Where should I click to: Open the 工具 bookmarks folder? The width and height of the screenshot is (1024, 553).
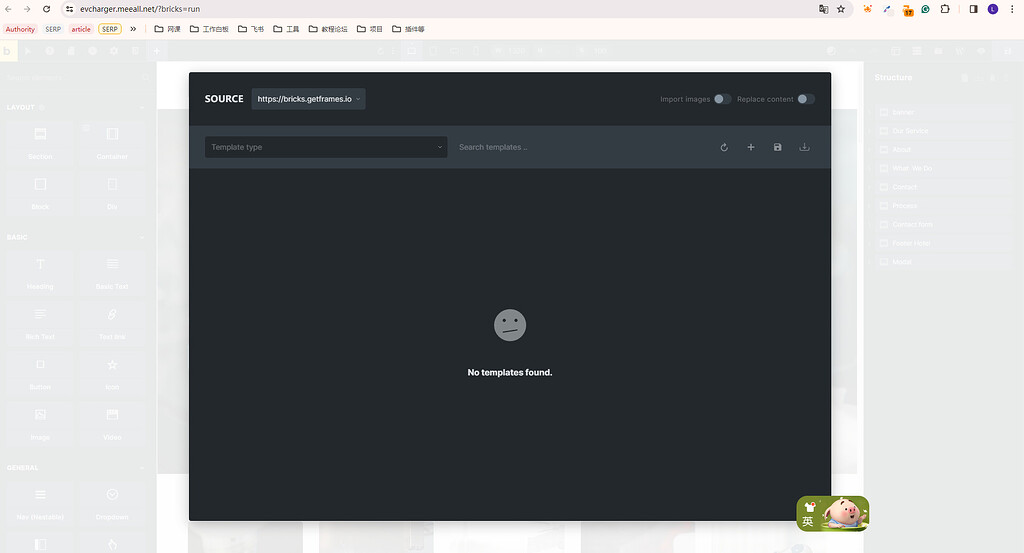click(x=286, y=29)
